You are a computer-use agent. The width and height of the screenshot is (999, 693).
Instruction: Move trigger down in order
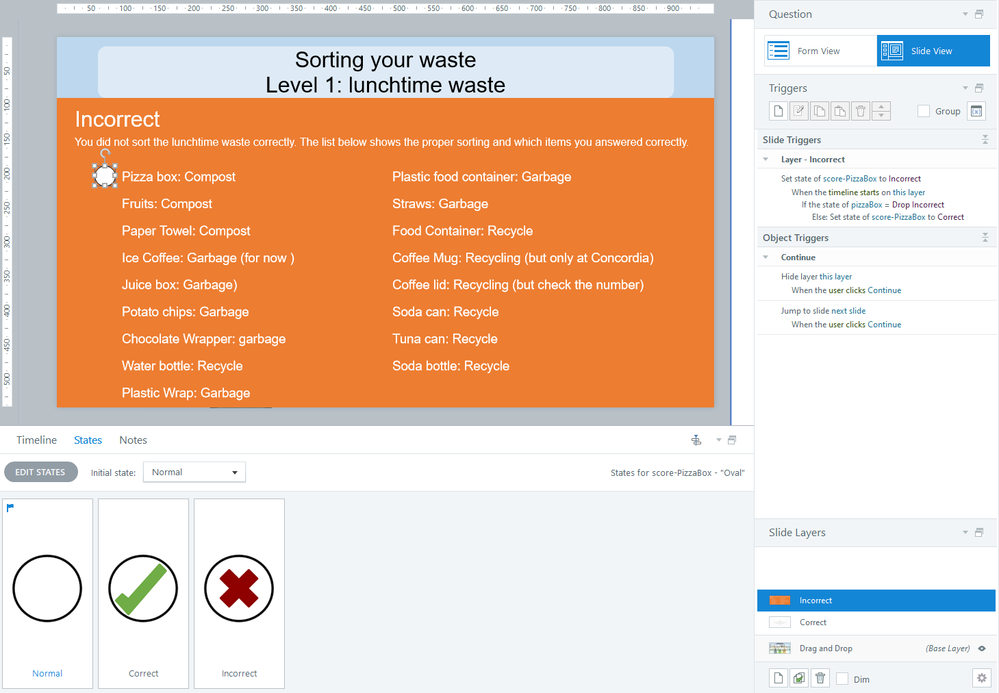[x=881, y=115]
